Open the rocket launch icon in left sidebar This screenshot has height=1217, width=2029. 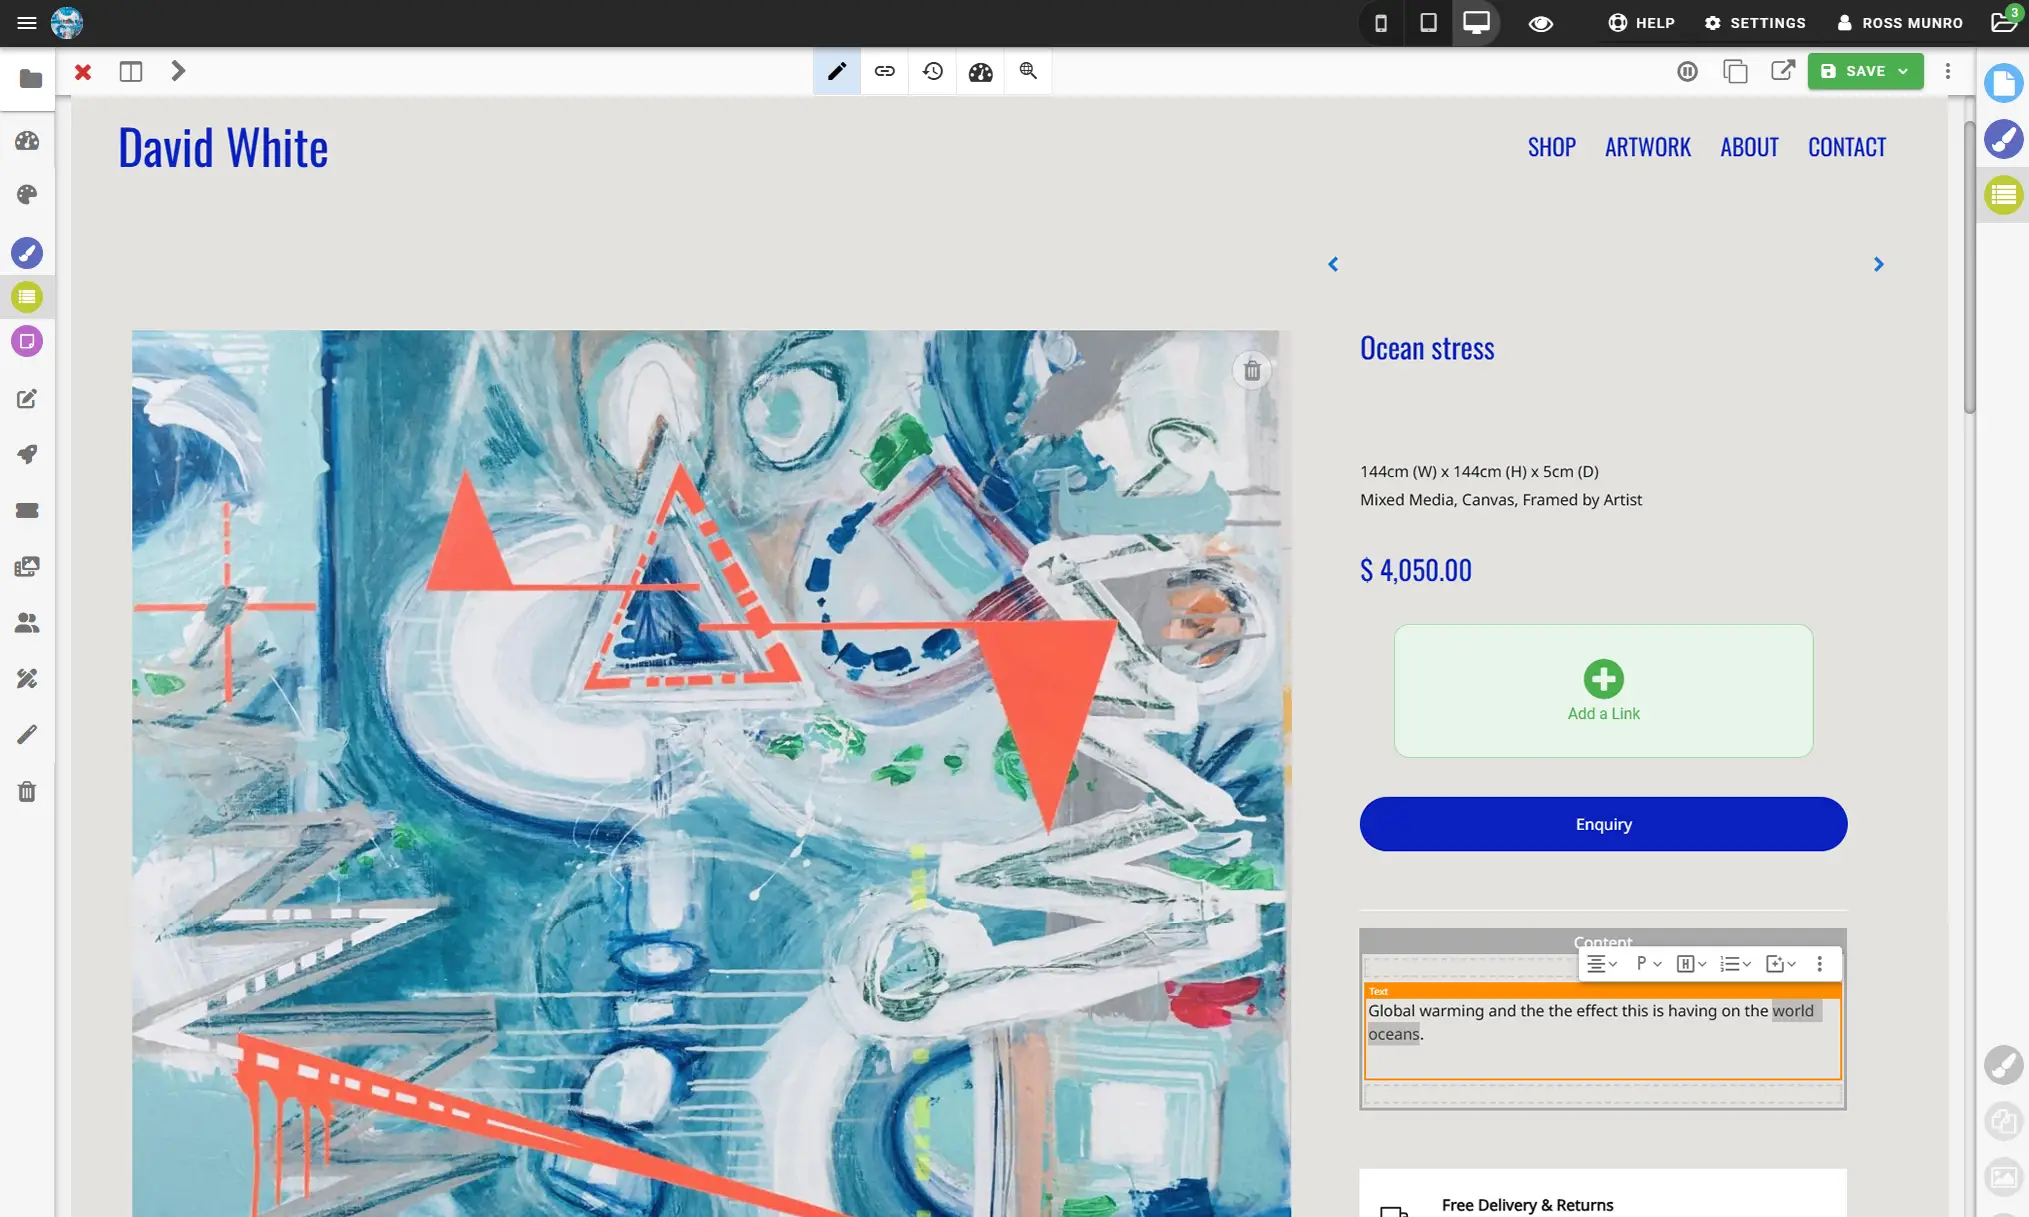pyautogui.click(x=27, y=454)
